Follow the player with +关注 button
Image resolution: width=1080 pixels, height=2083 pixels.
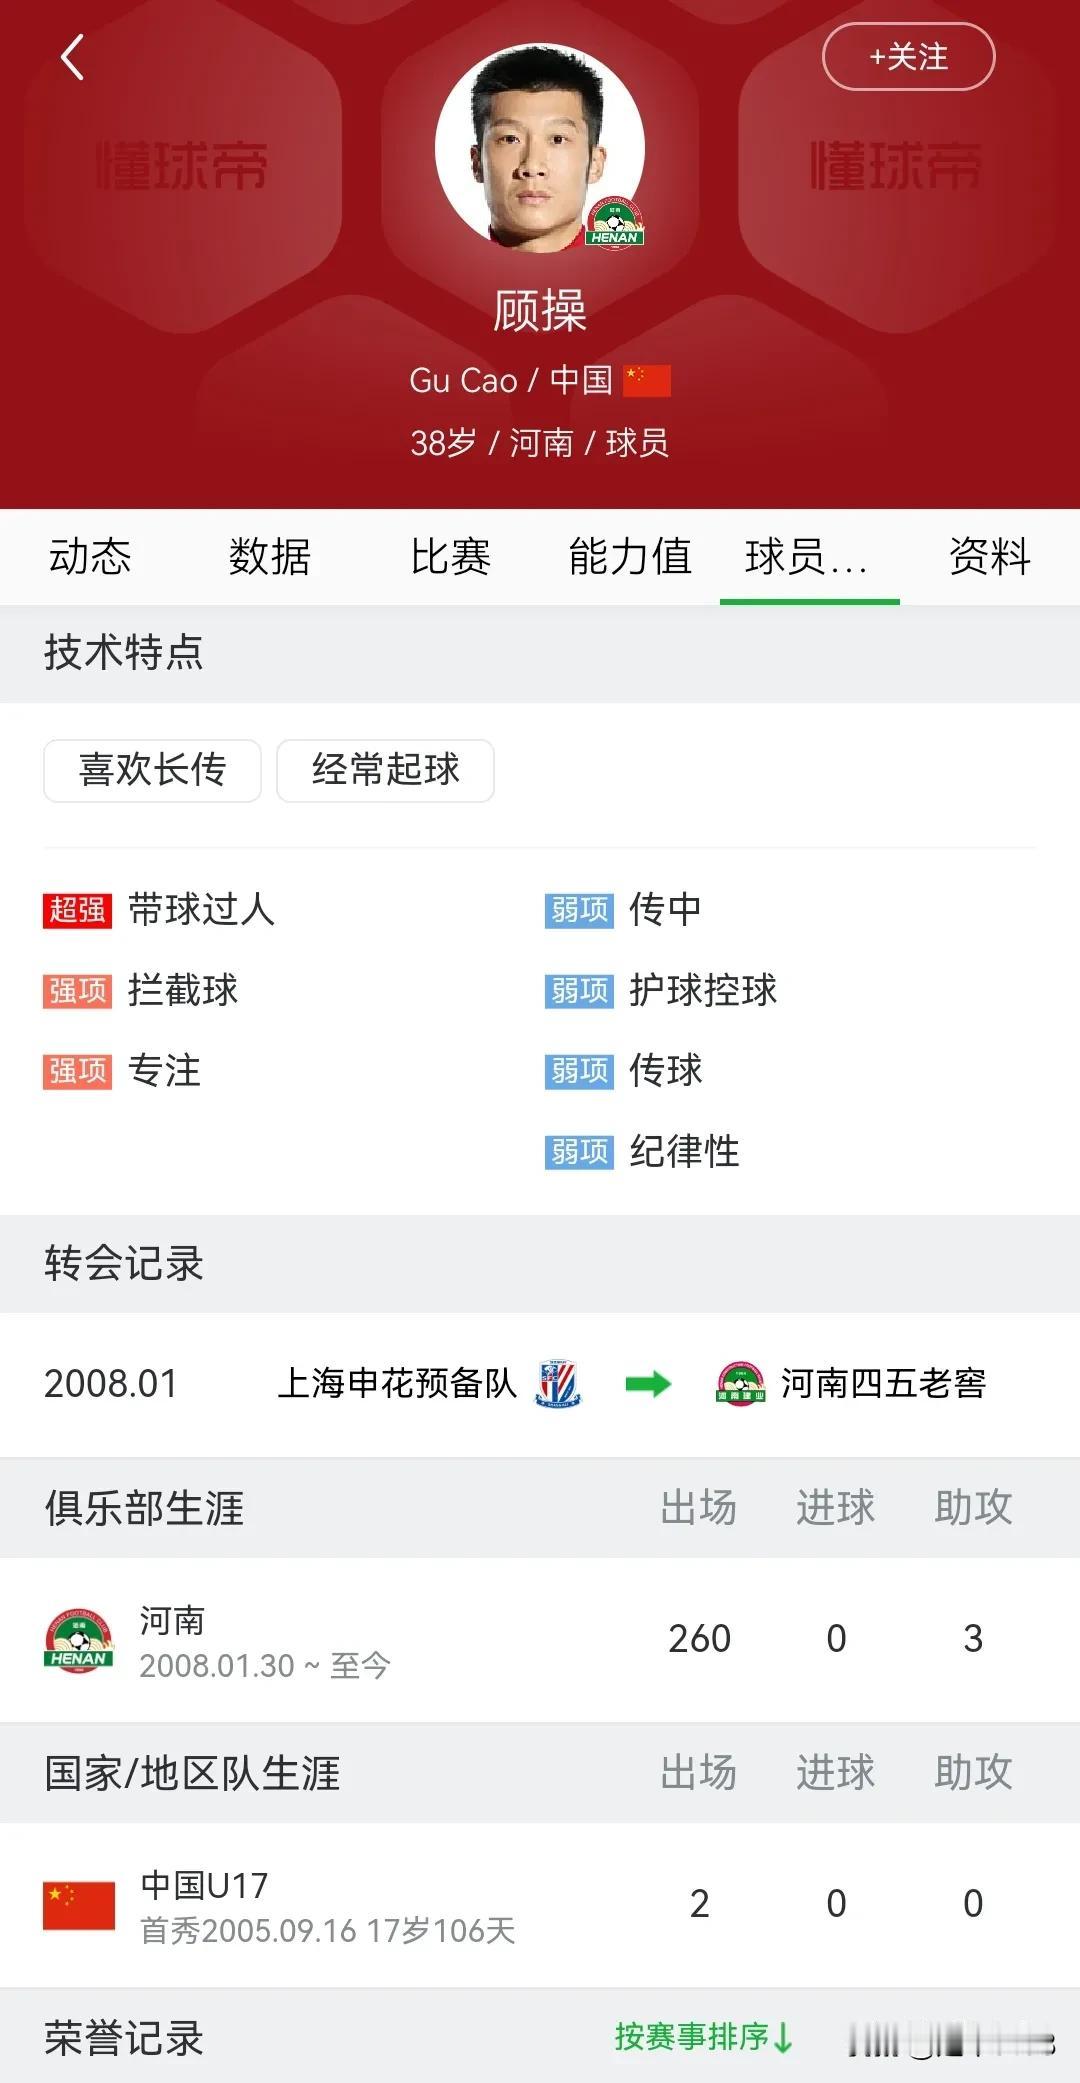[908, 57]
